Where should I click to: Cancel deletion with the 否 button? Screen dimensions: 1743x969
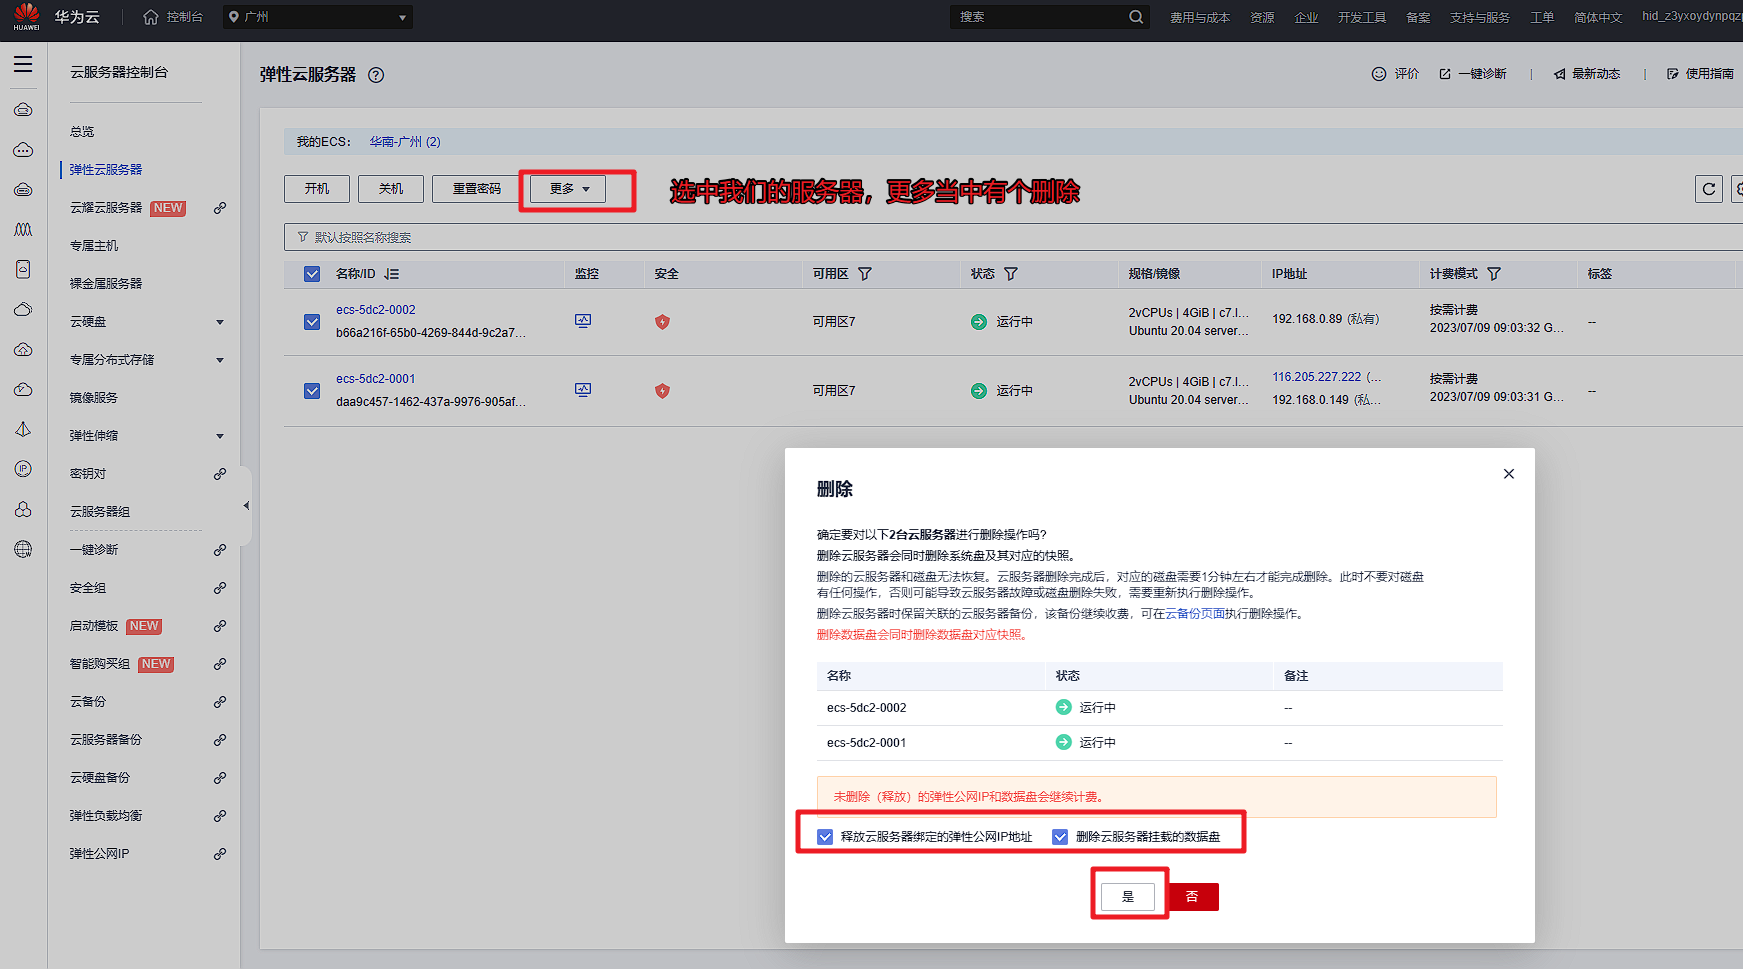coord(1192,897)
